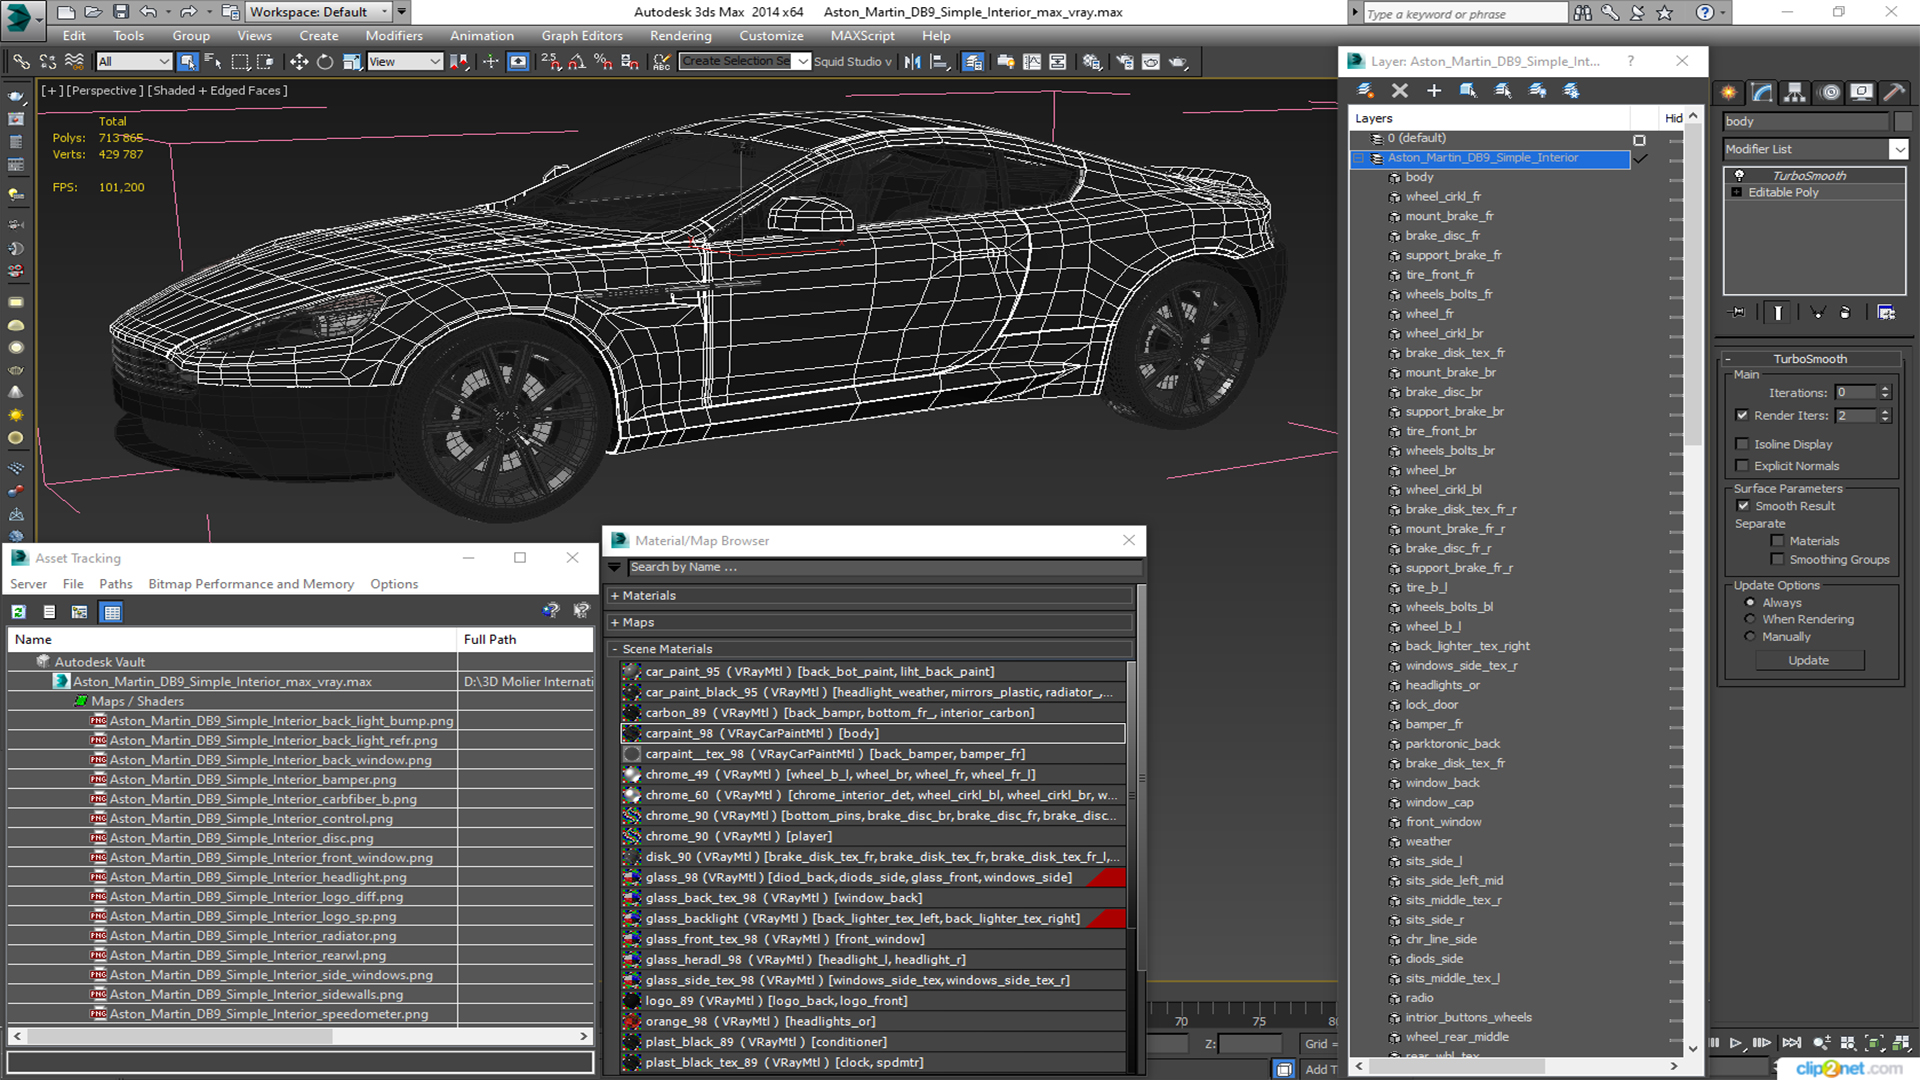1920x1080 pixels.
Task: Click the Undo arrow icon
Action: [147, 12]
